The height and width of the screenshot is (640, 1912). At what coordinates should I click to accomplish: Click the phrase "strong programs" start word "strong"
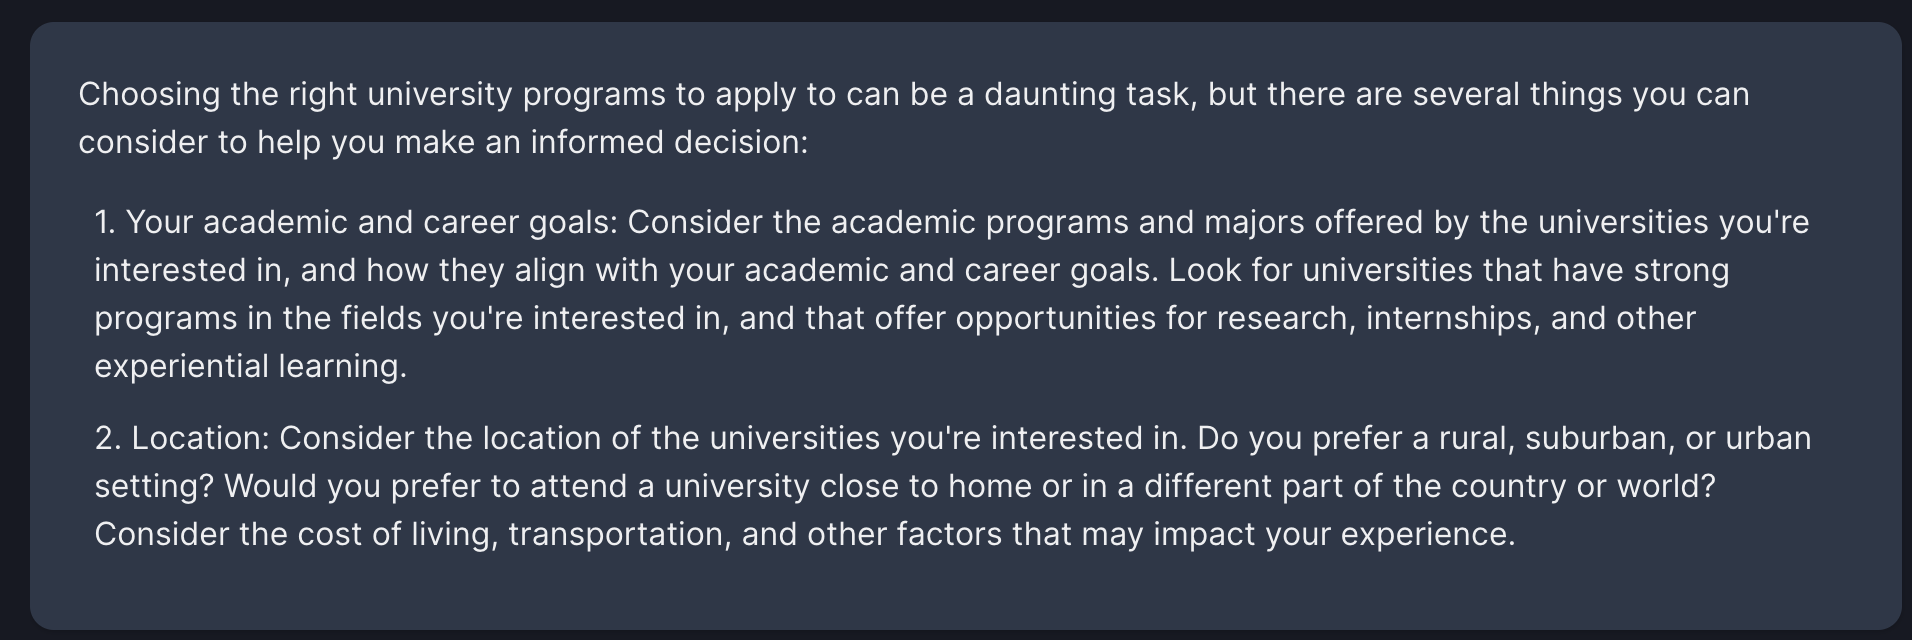pos(1682,270)
